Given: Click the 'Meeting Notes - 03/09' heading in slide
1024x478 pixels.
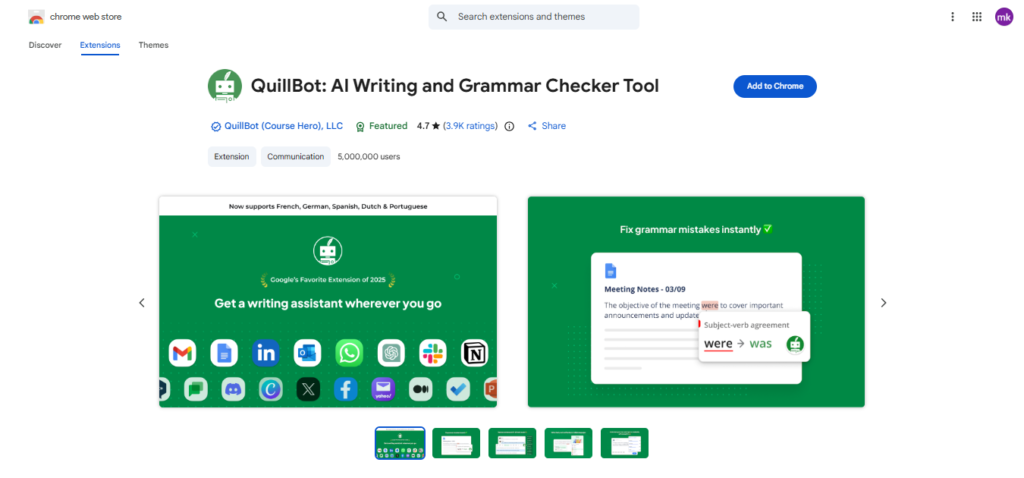Looking at the screenshot, I should coord(645,289).
